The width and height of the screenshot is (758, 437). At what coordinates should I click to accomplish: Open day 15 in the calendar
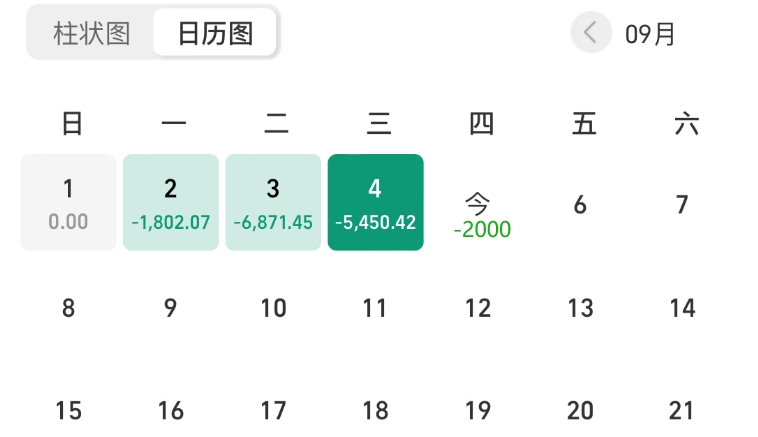coord(68,410)
